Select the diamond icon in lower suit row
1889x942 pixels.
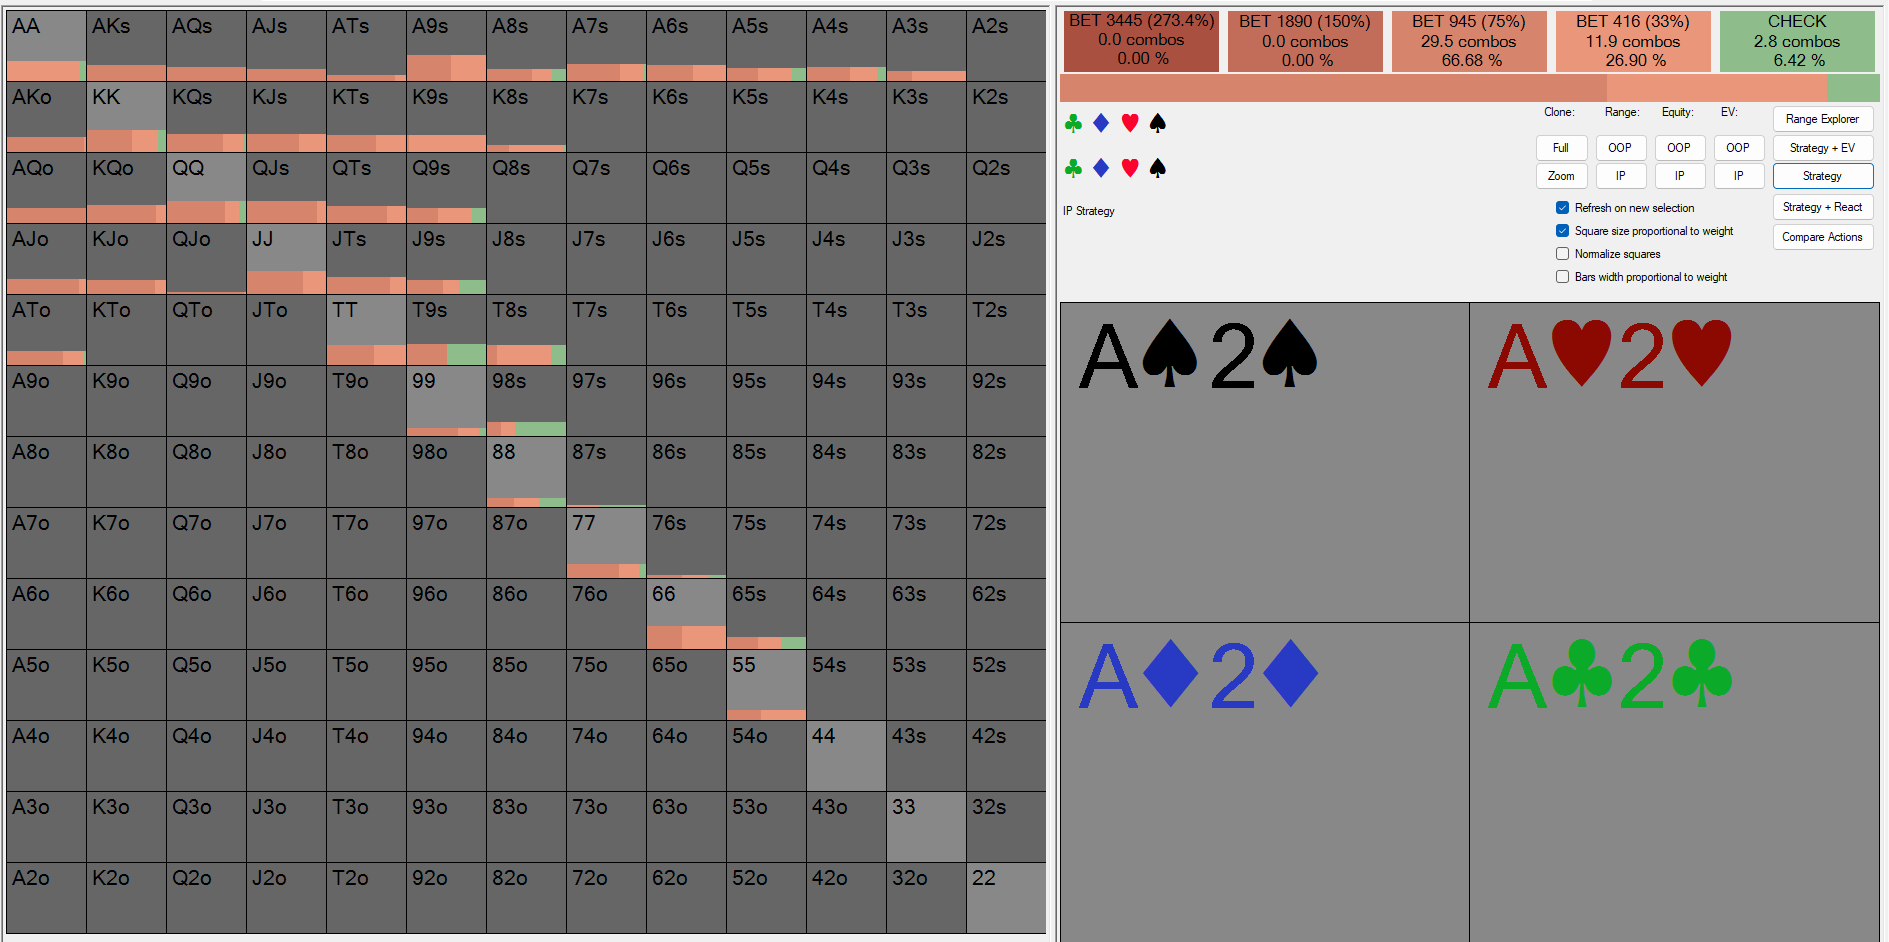[1101, 168]
